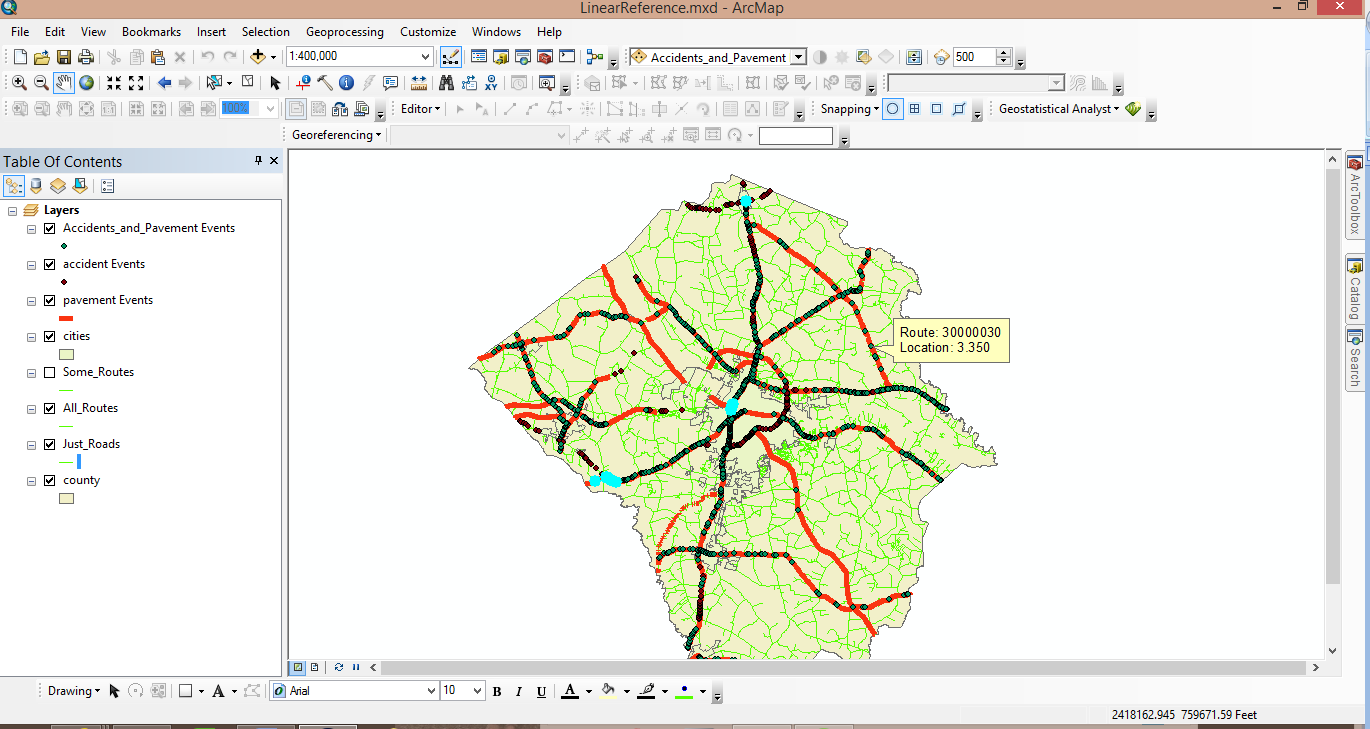Click the Fixed Zoom Out icon
The height and width of the screenshot is (729, 1370).
pos(137,83)
